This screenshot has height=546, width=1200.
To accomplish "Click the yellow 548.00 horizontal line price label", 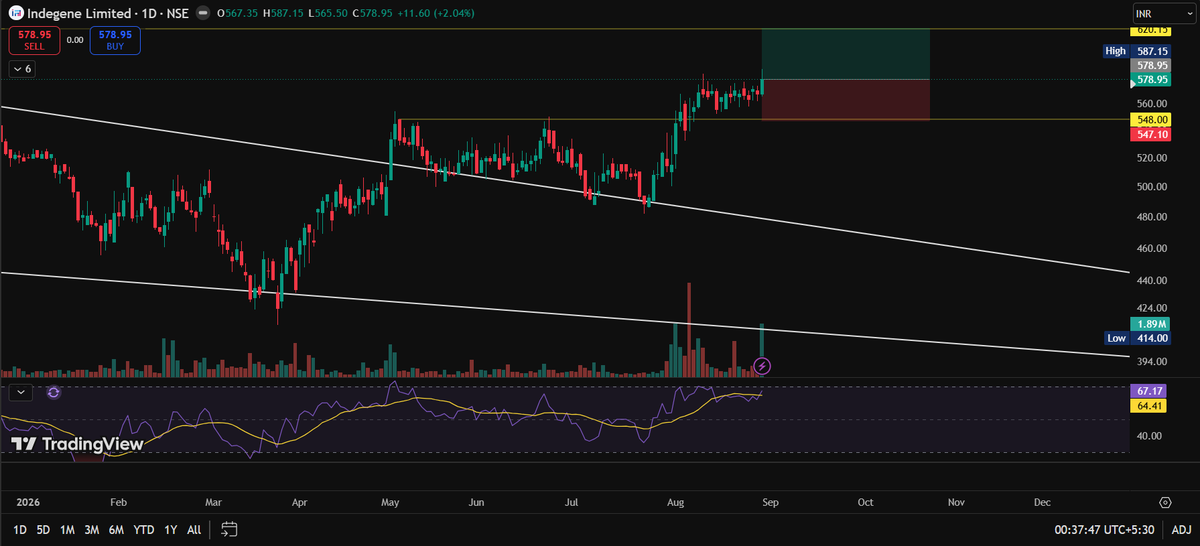I will click(1150, 119).
